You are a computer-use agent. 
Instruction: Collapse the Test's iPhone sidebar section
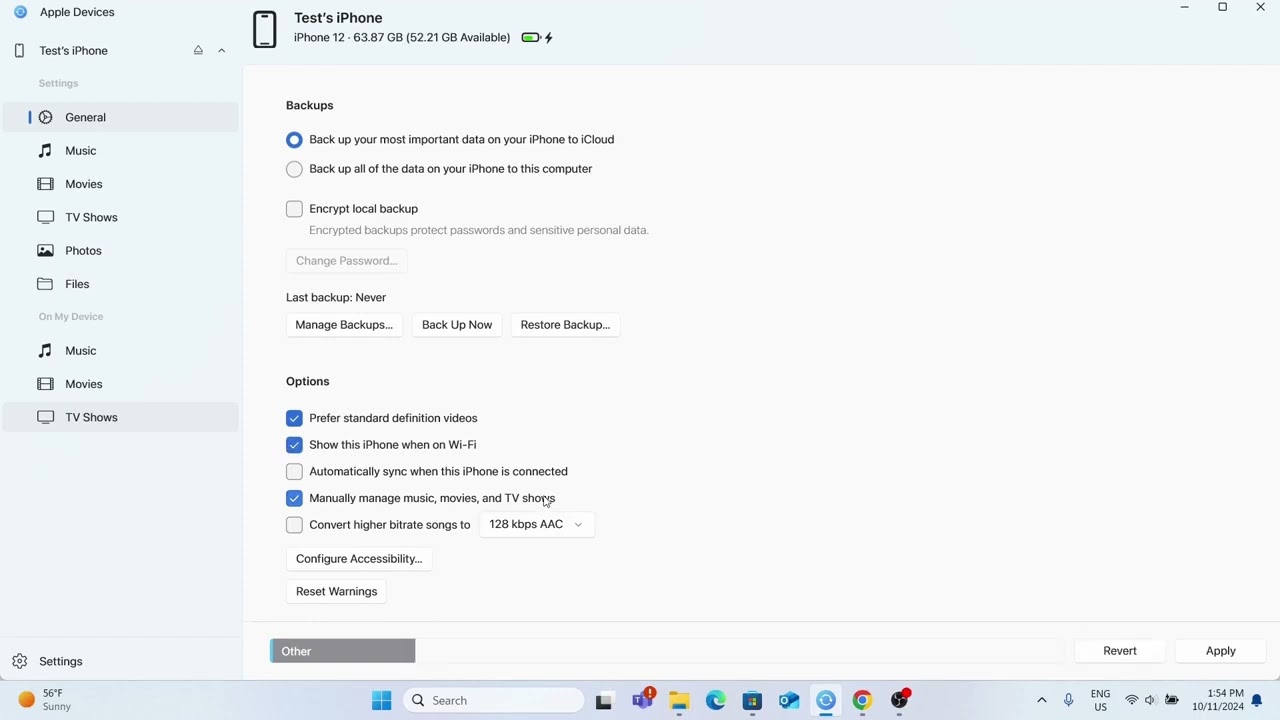(x=222, y=50)
